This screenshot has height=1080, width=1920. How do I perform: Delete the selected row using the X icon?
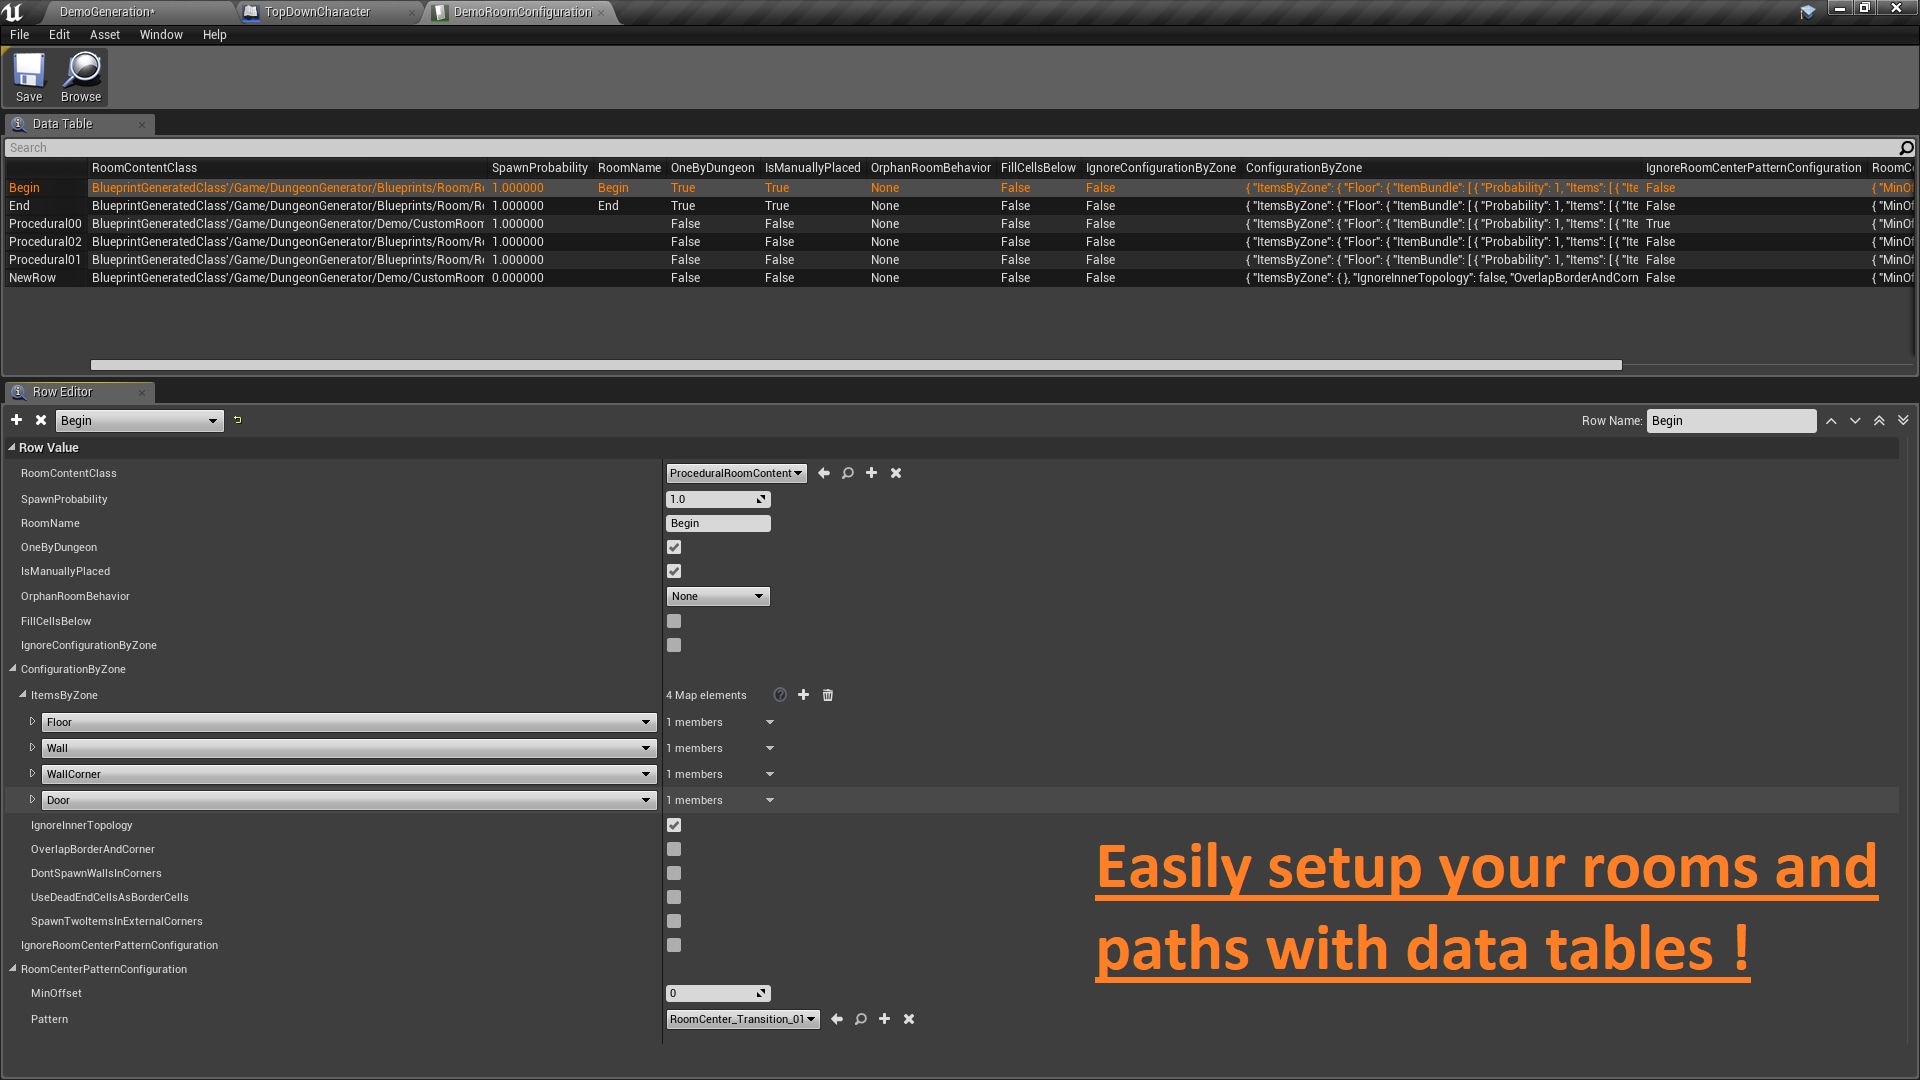[x=40, y=420]
